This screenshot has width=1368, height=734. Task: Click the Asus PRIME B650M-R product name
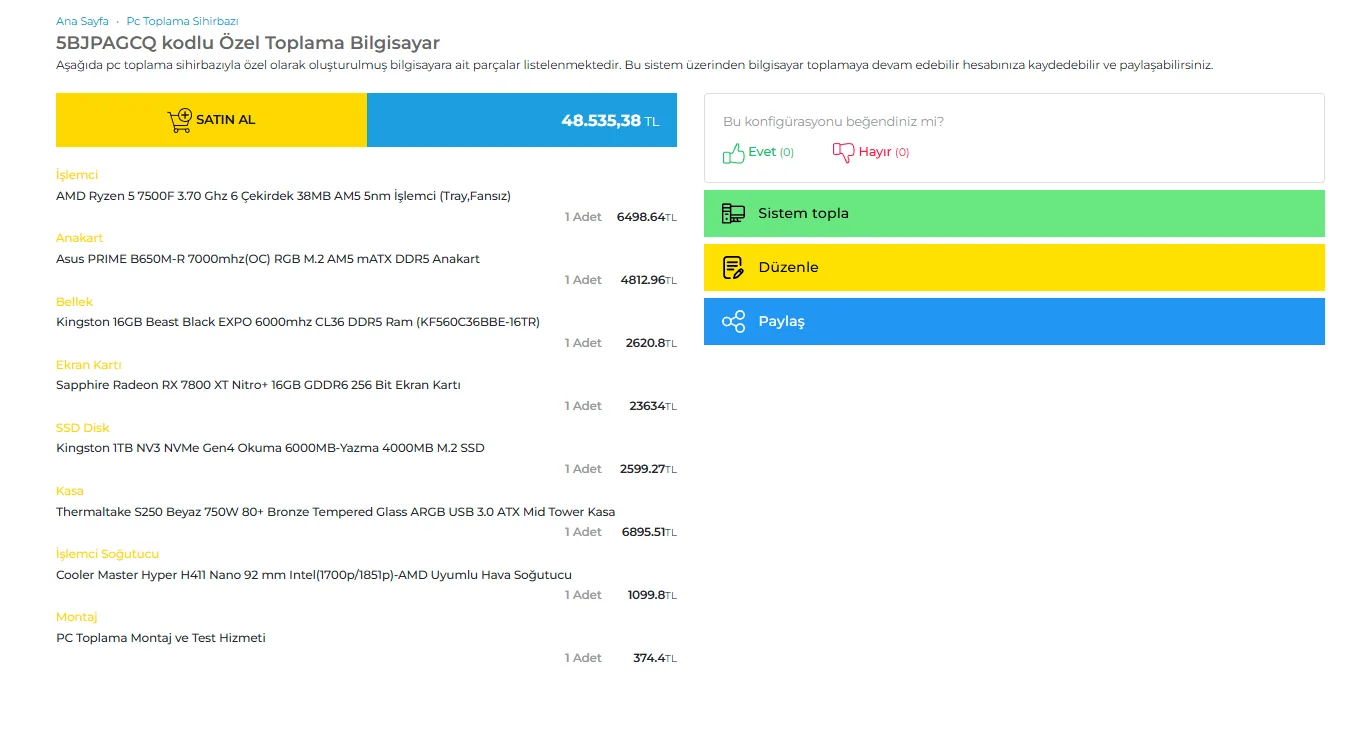coord(268,259)
